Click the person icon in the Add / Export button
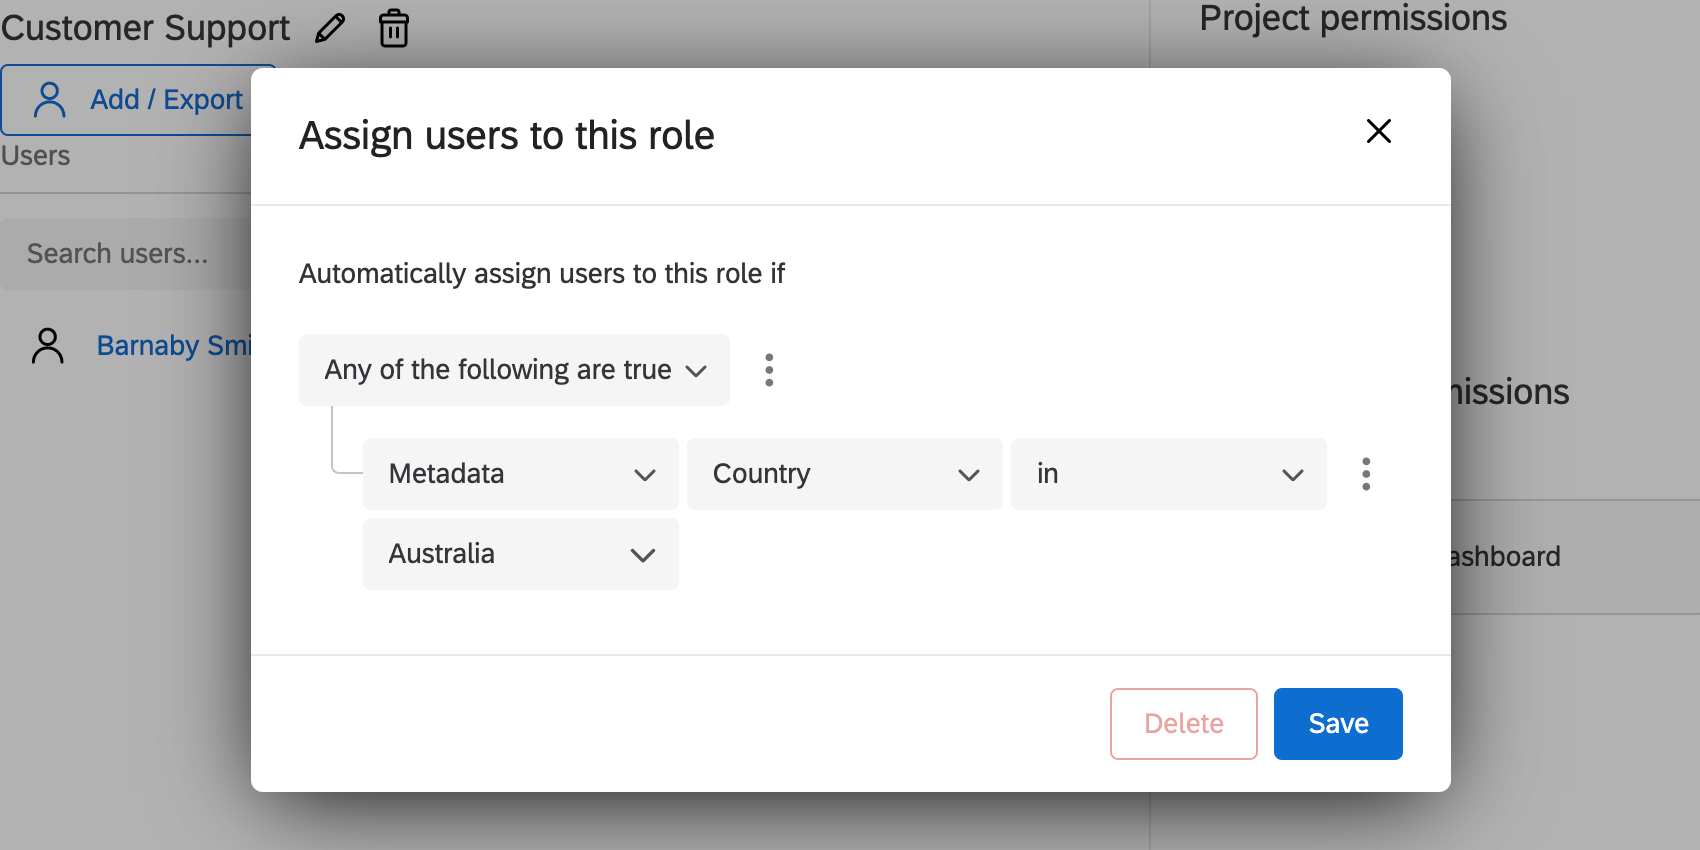This screenshot has width=1700, height=850. 50,100
